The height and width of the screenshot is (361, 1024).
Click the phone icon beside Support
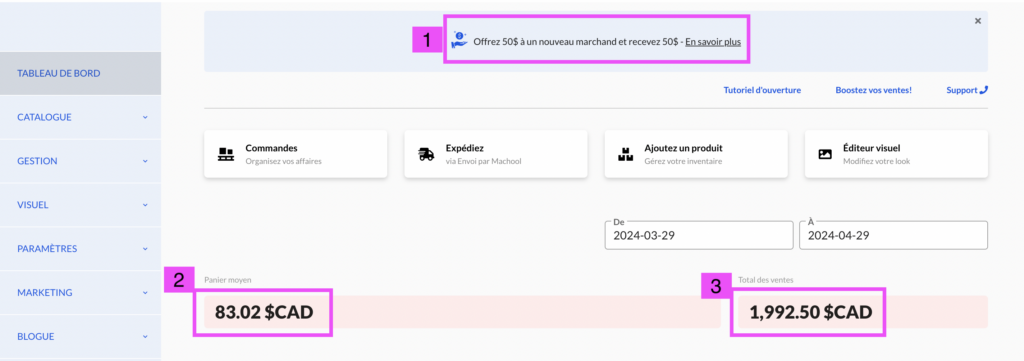pos(984,90)
